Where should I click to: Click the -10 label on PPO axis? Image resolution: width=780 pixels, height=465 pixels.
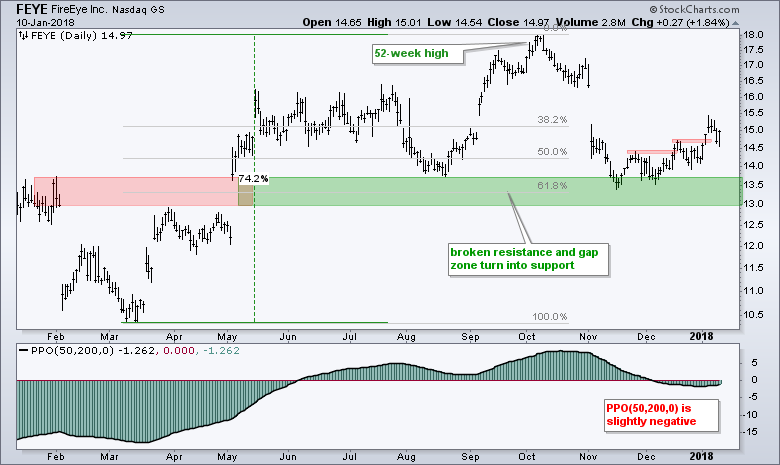(751, 415)
